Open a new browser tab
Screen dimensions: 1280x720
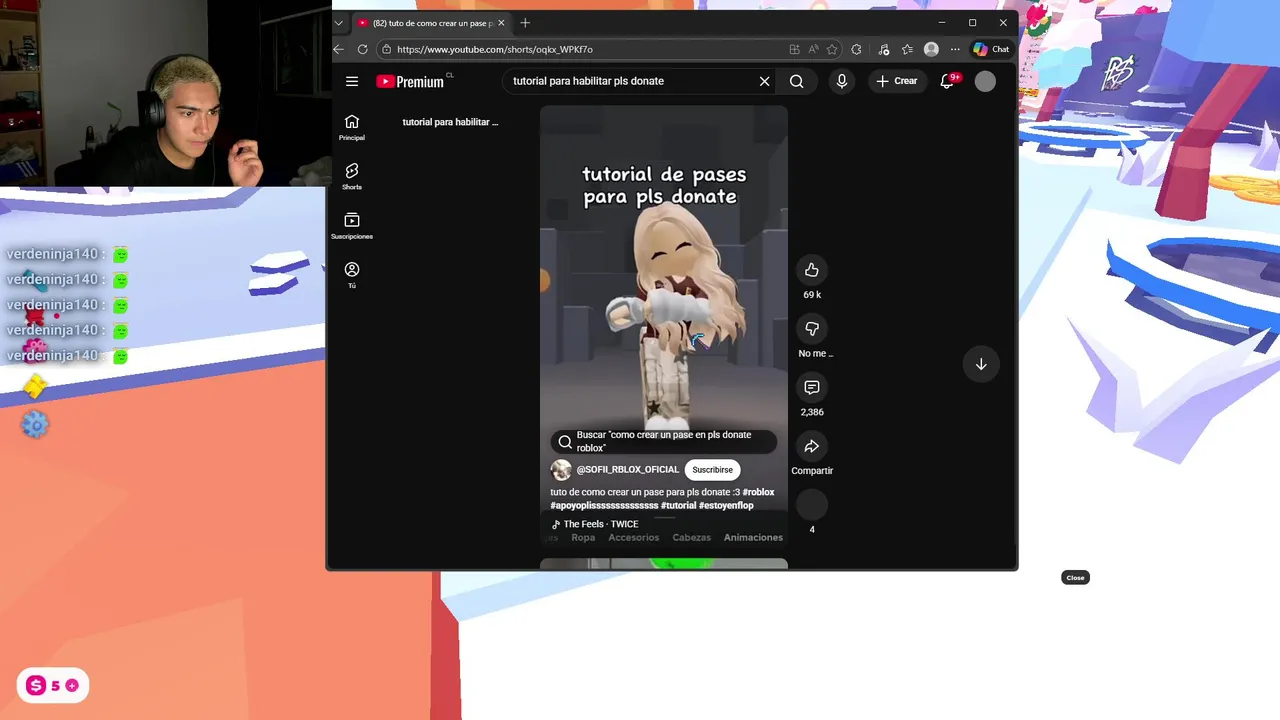coord(525,22)
